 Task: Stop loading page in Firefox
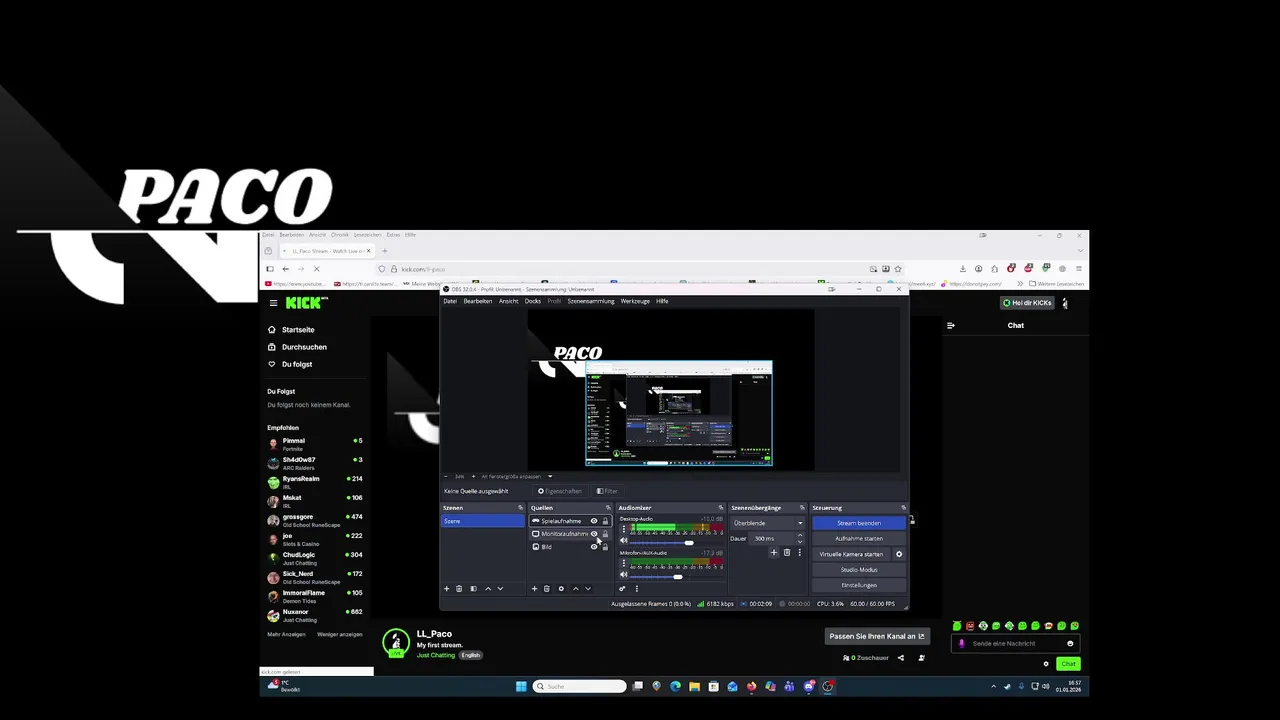(316, 268)
